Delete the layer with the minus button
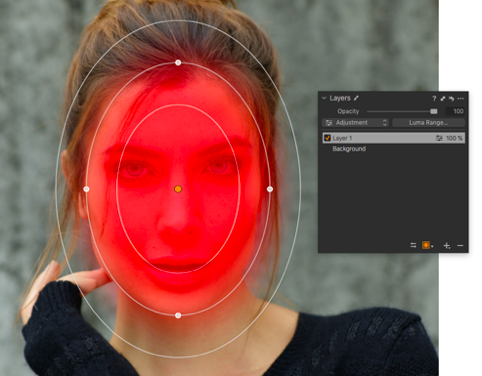The width and height of the screenshot is (482, 376). click(460, 246)
